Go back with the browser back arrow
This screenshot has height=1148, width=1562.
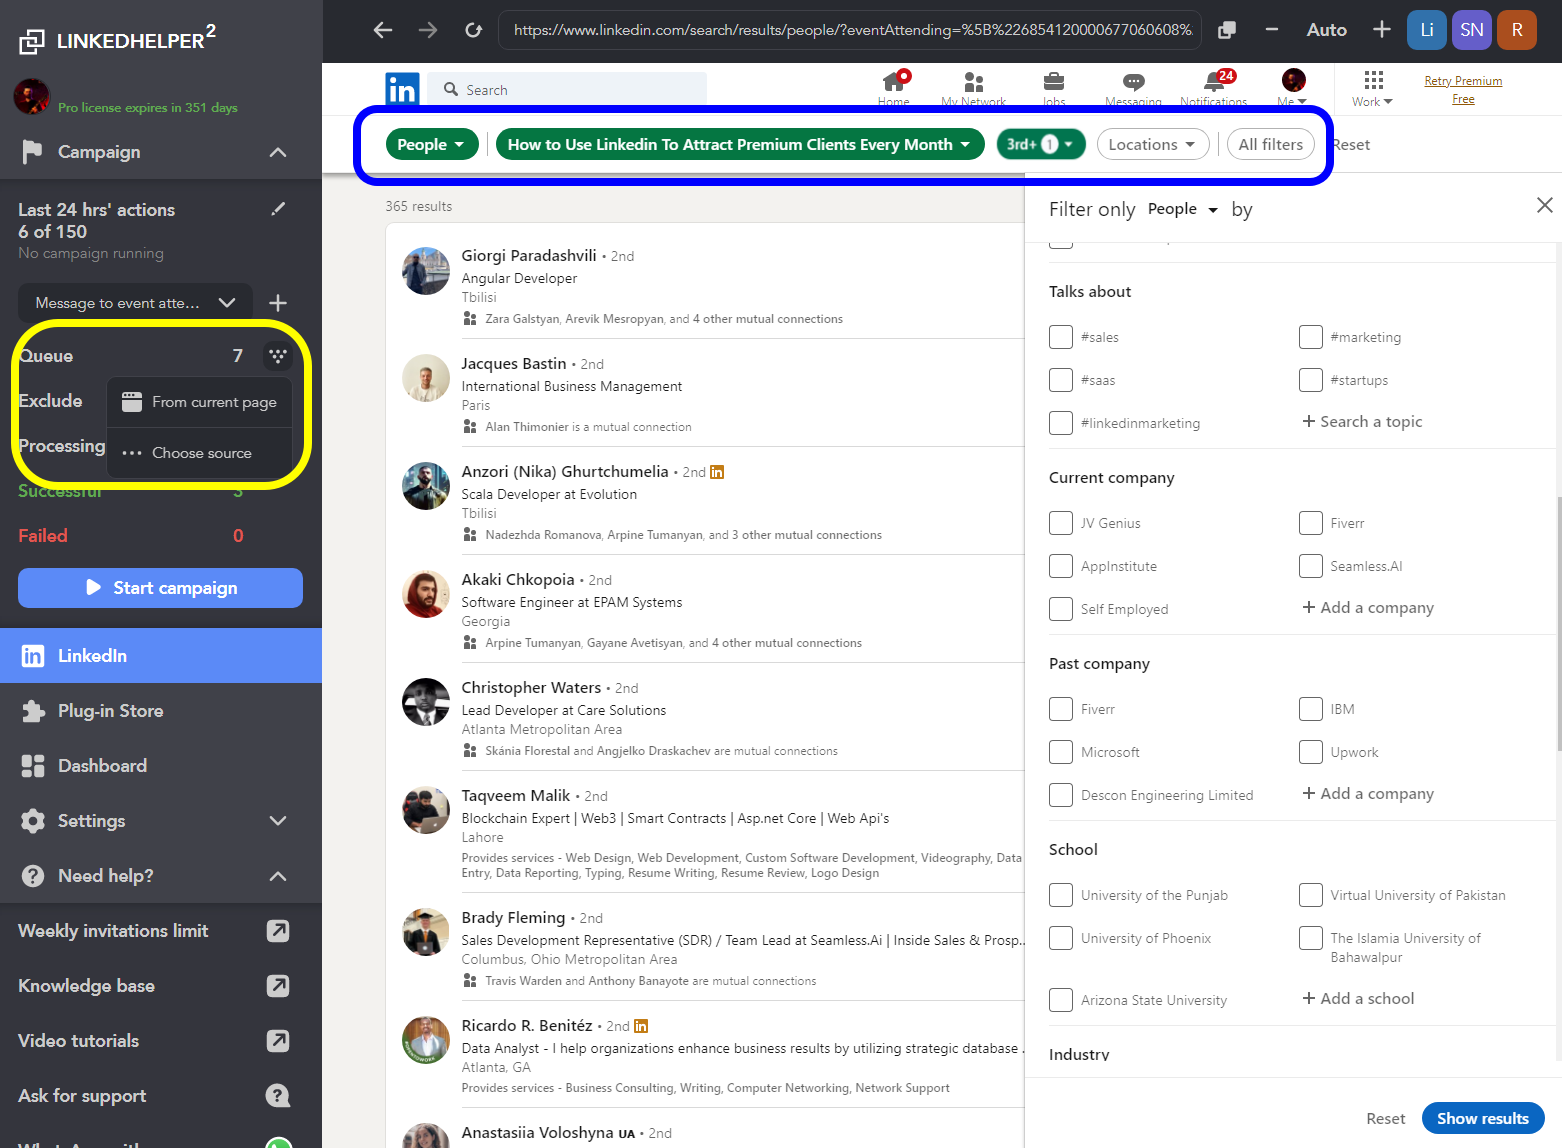383,30
